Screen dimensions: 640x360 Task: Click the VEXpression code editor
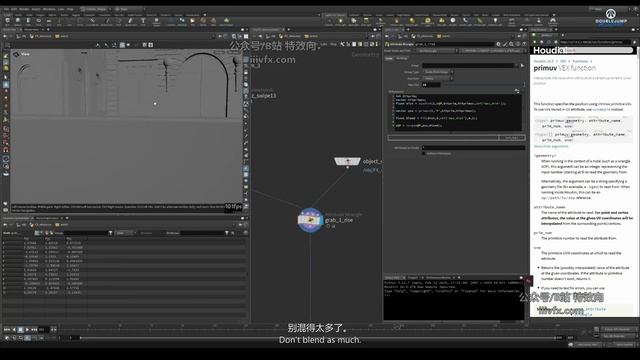tap(457, 112)
